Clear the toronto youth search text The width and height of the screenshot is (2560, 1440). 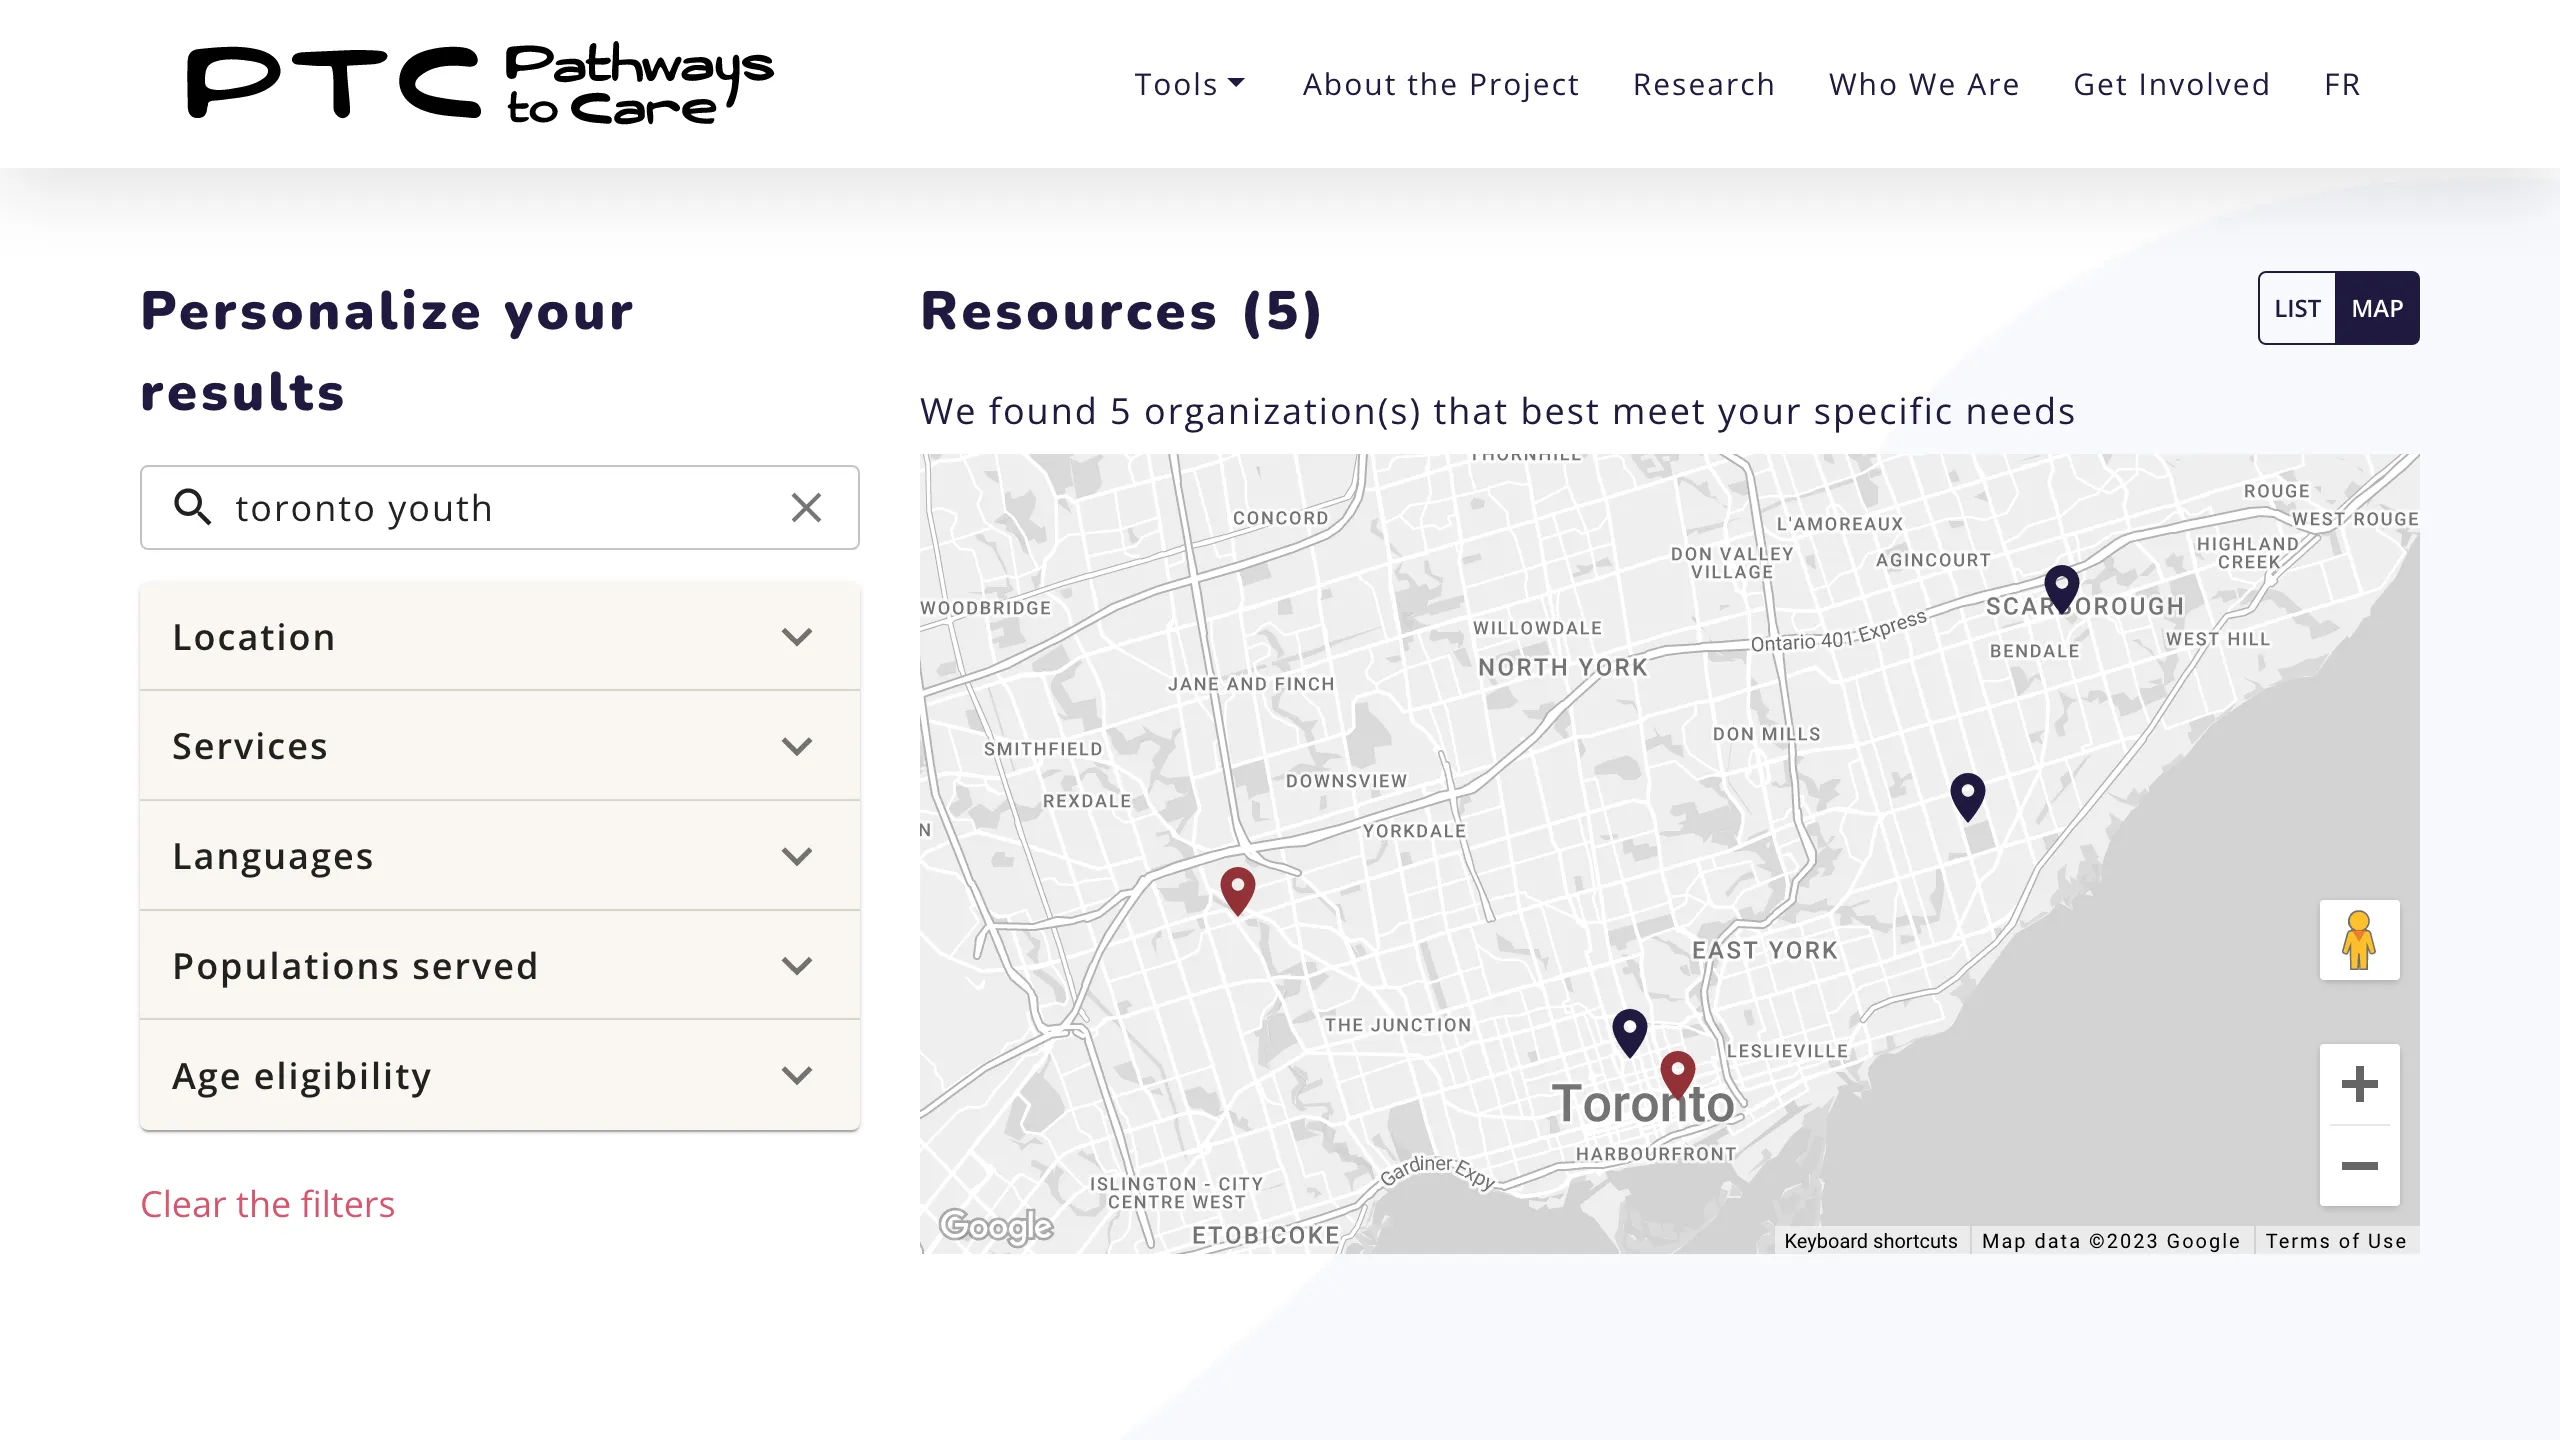coord(806,507)
